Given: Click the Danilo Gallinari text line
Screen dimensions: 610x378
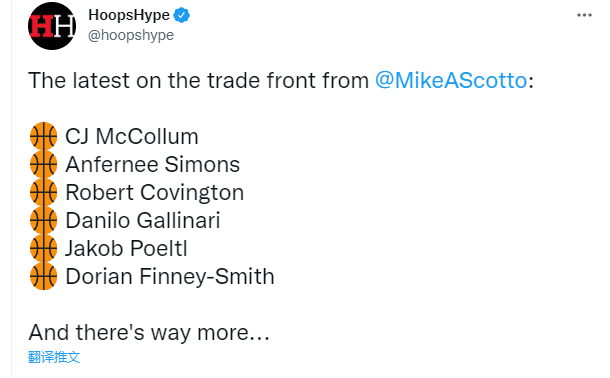Looking at the screenshot, I should point(143,220).
